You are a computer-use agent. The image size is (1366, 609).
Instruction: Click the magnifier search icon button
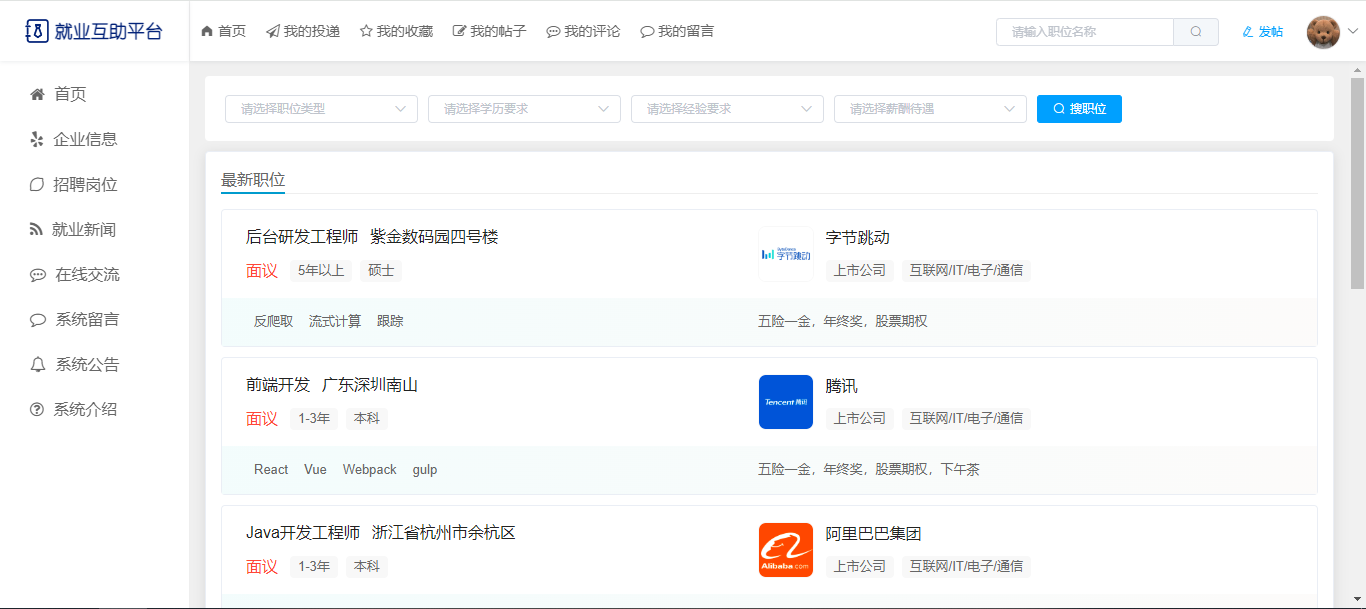1196,32
